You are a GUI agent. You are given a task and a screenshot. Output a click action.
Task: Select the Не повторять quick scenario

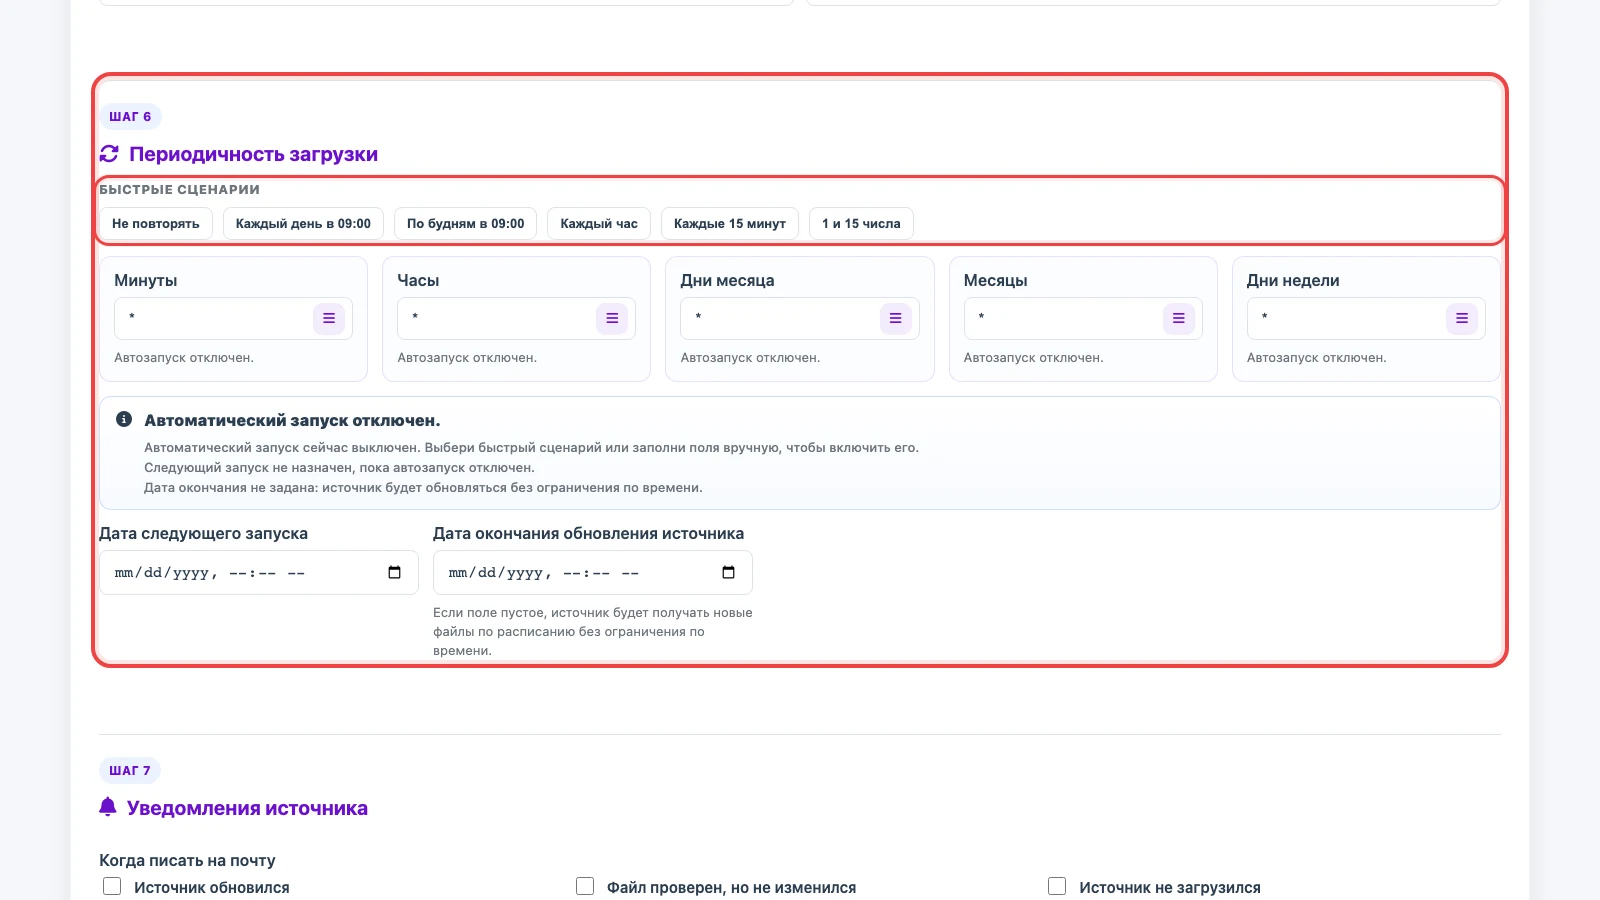pyautogui.click(x=156, y=223)
